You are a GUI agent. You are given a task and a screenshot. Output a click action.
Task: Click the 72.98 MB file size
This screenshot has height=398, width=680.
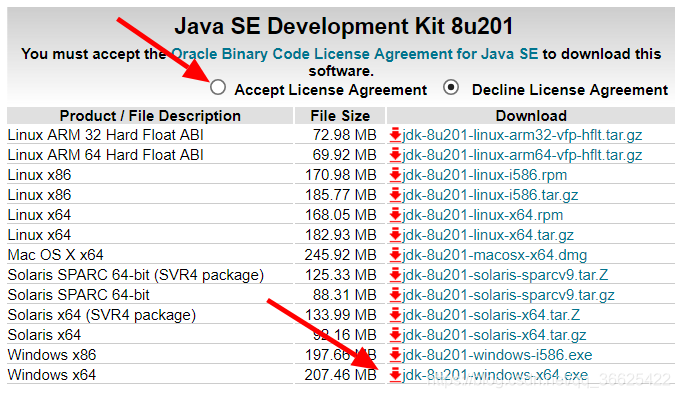coord(344,135)
